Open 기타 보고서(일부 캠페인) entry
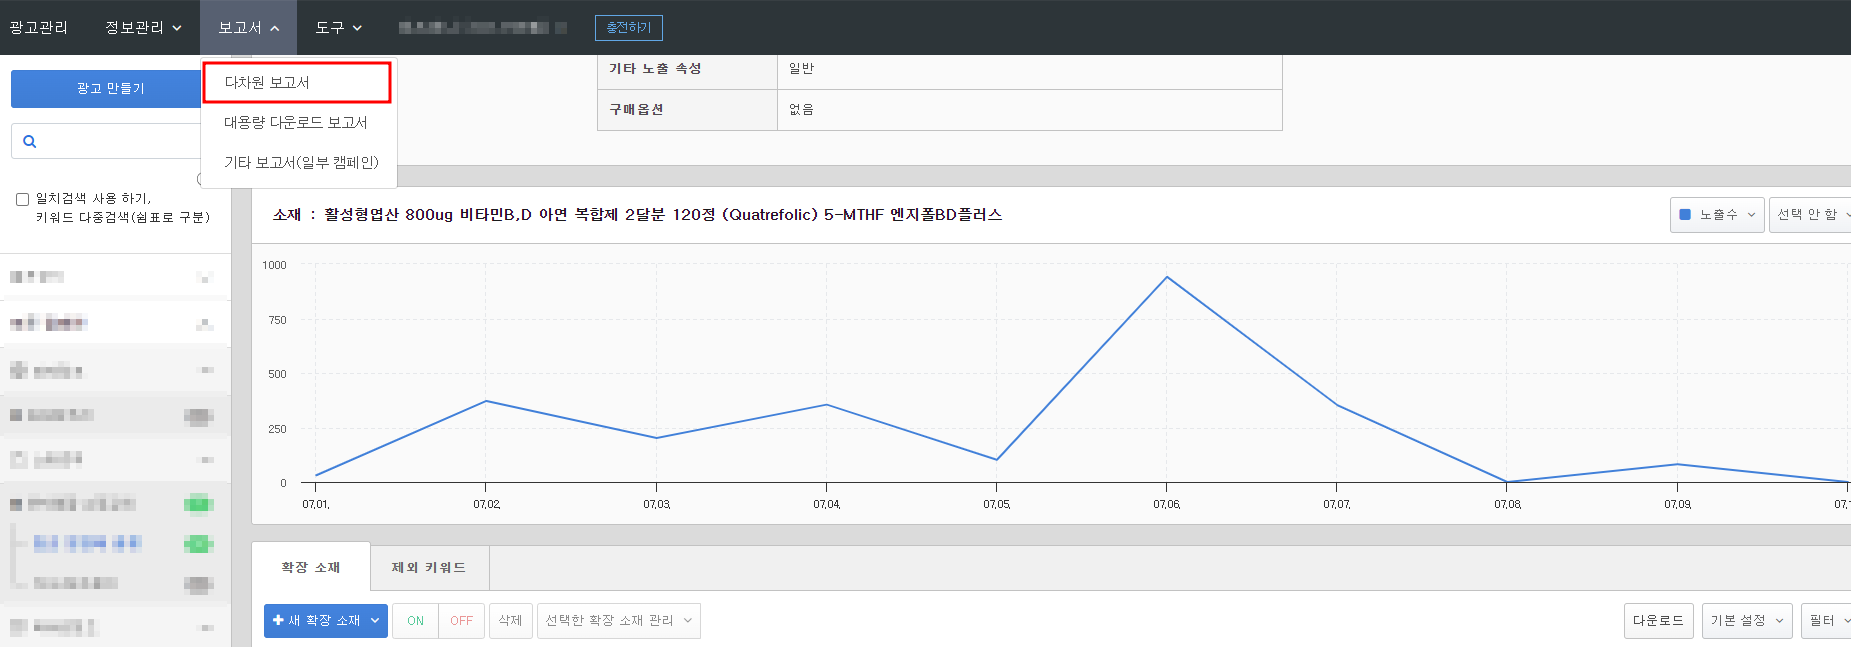1851x647 pixels. tap(300, 162)
